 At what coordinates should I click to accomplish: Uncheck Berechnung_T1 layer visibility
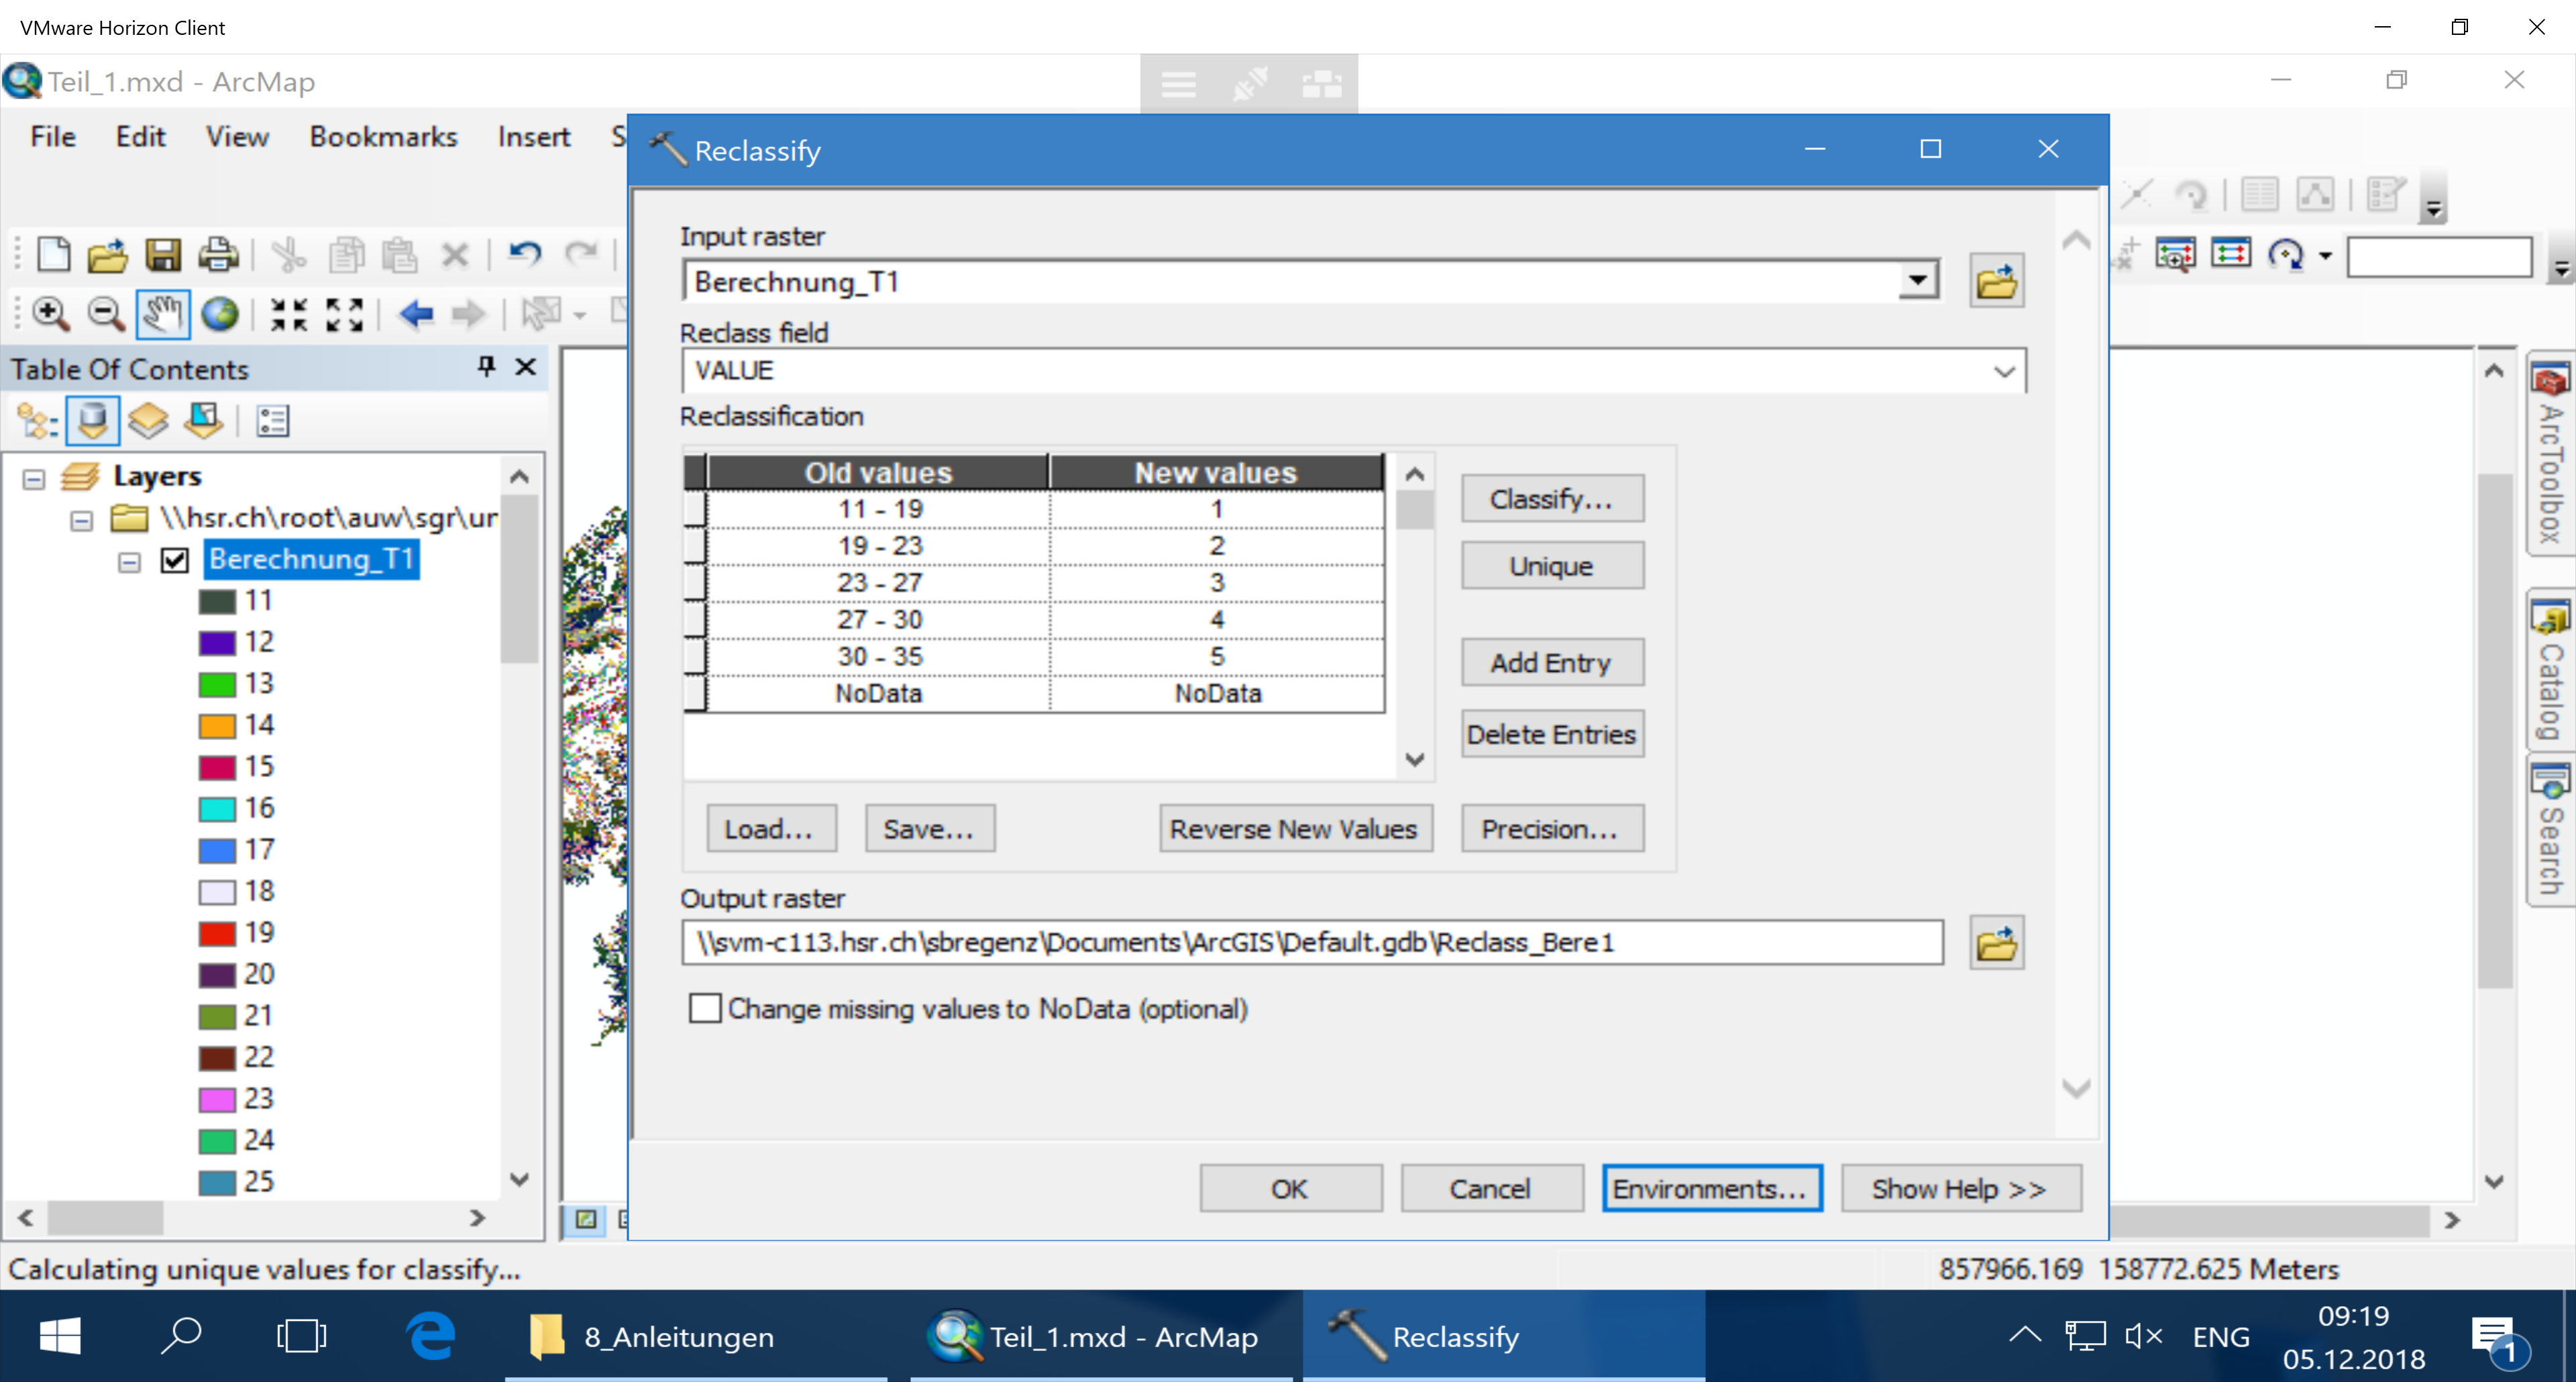[175, 560]
